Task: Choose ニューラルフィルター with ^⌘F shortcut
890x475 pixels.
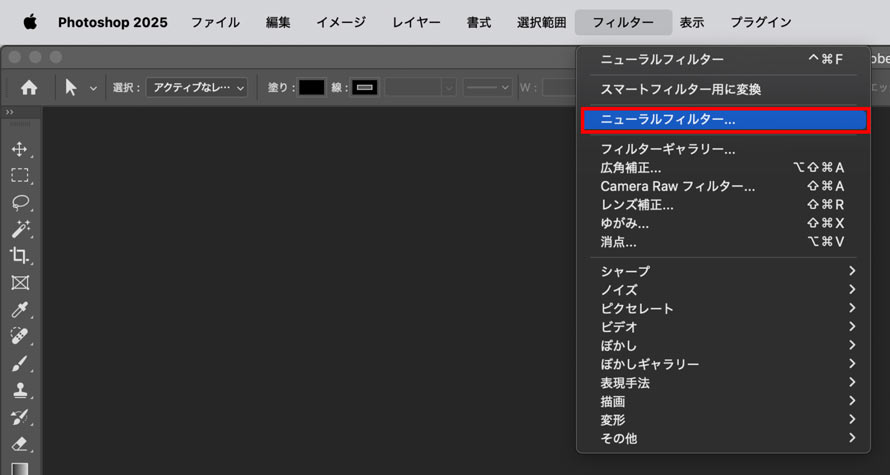Action: [x=723, y=60]
